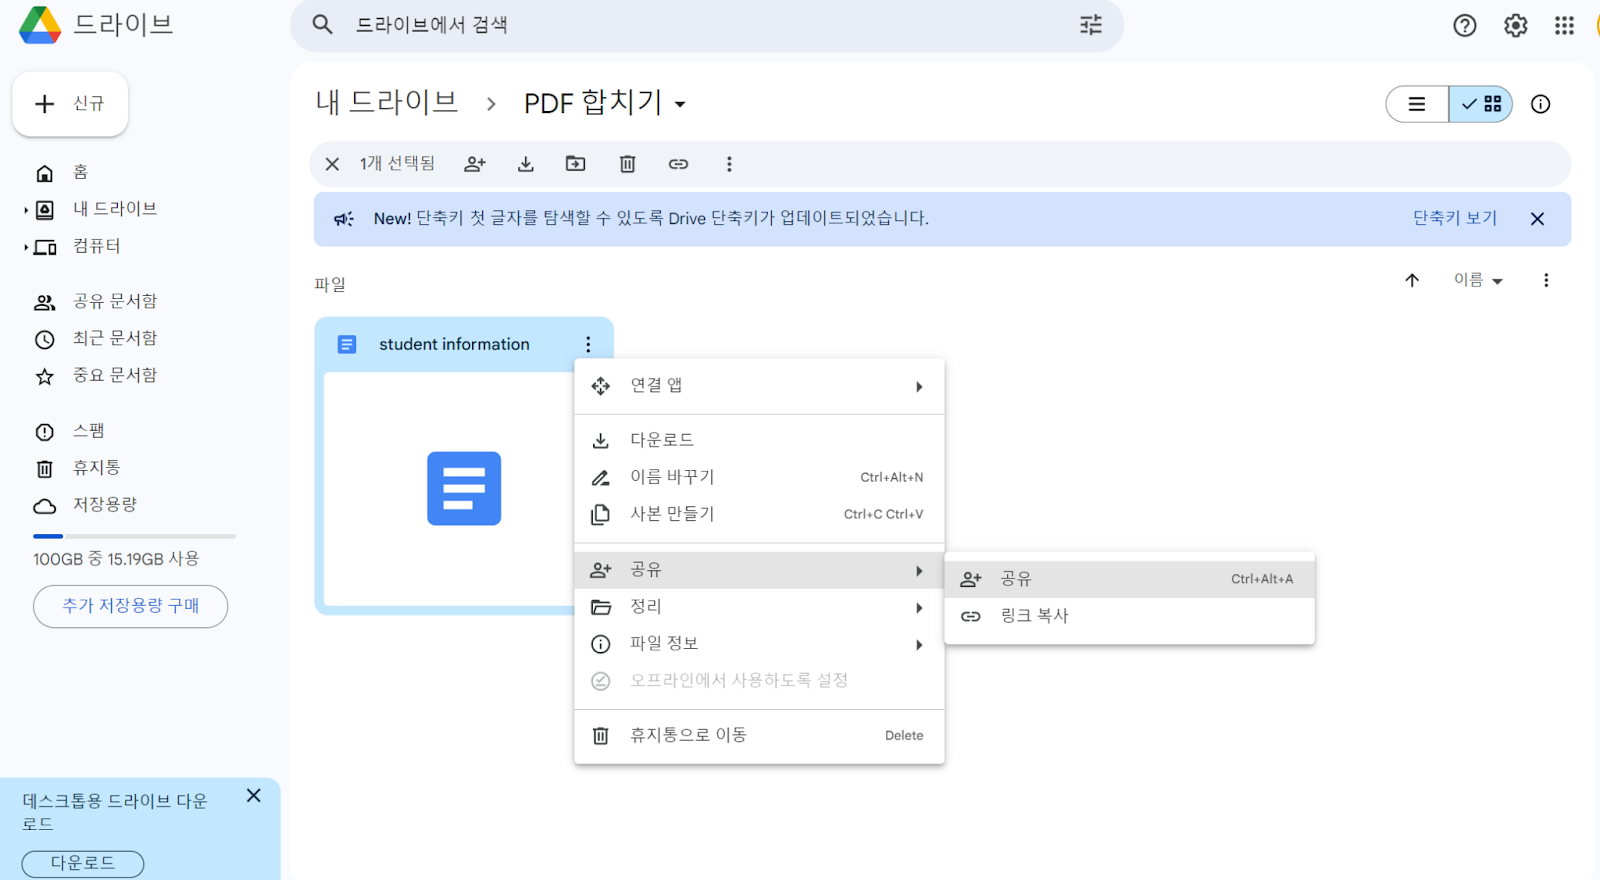Choose 휴지통으로 이동 from the context menu
Image resolution: width=1600 pixels, height=880 pixels.
point(759,735)
